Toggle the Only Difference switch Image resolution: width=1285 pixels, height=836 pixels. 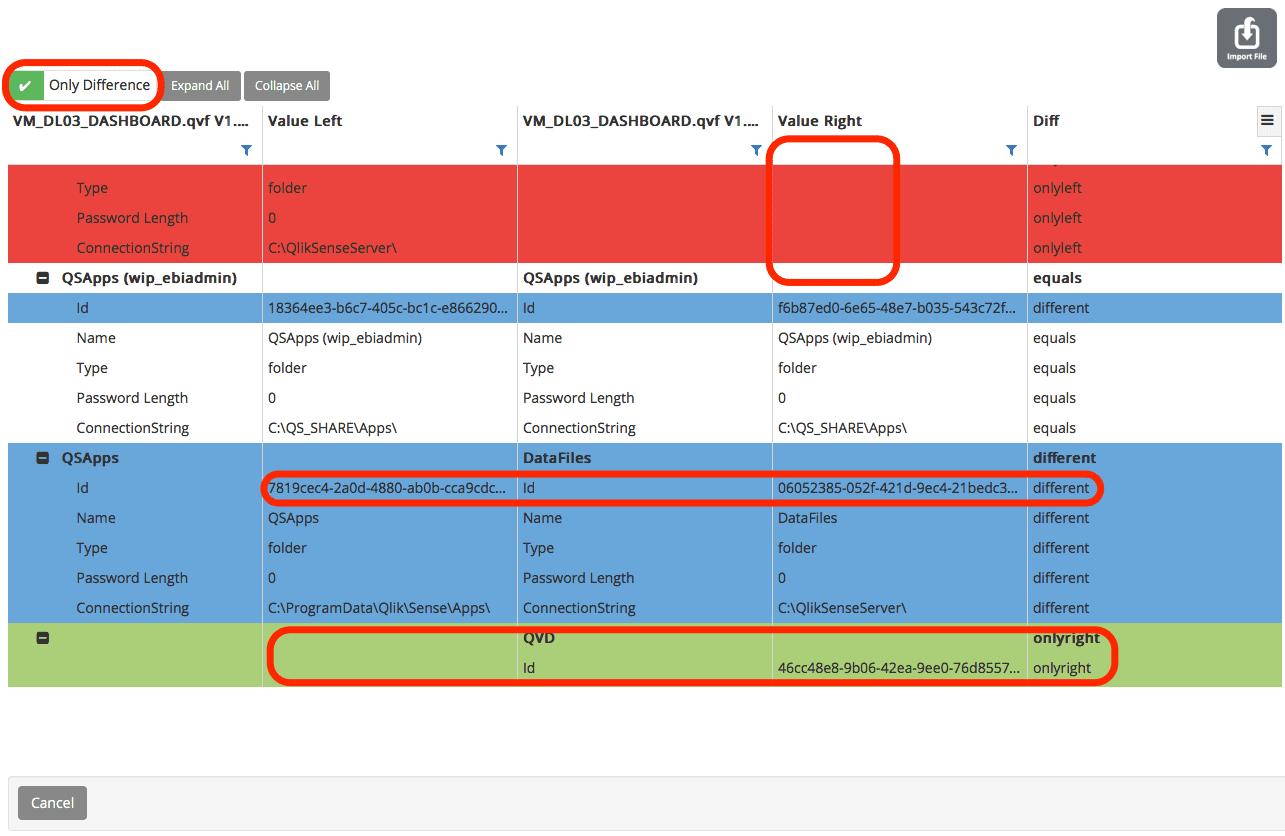(27, 86)
